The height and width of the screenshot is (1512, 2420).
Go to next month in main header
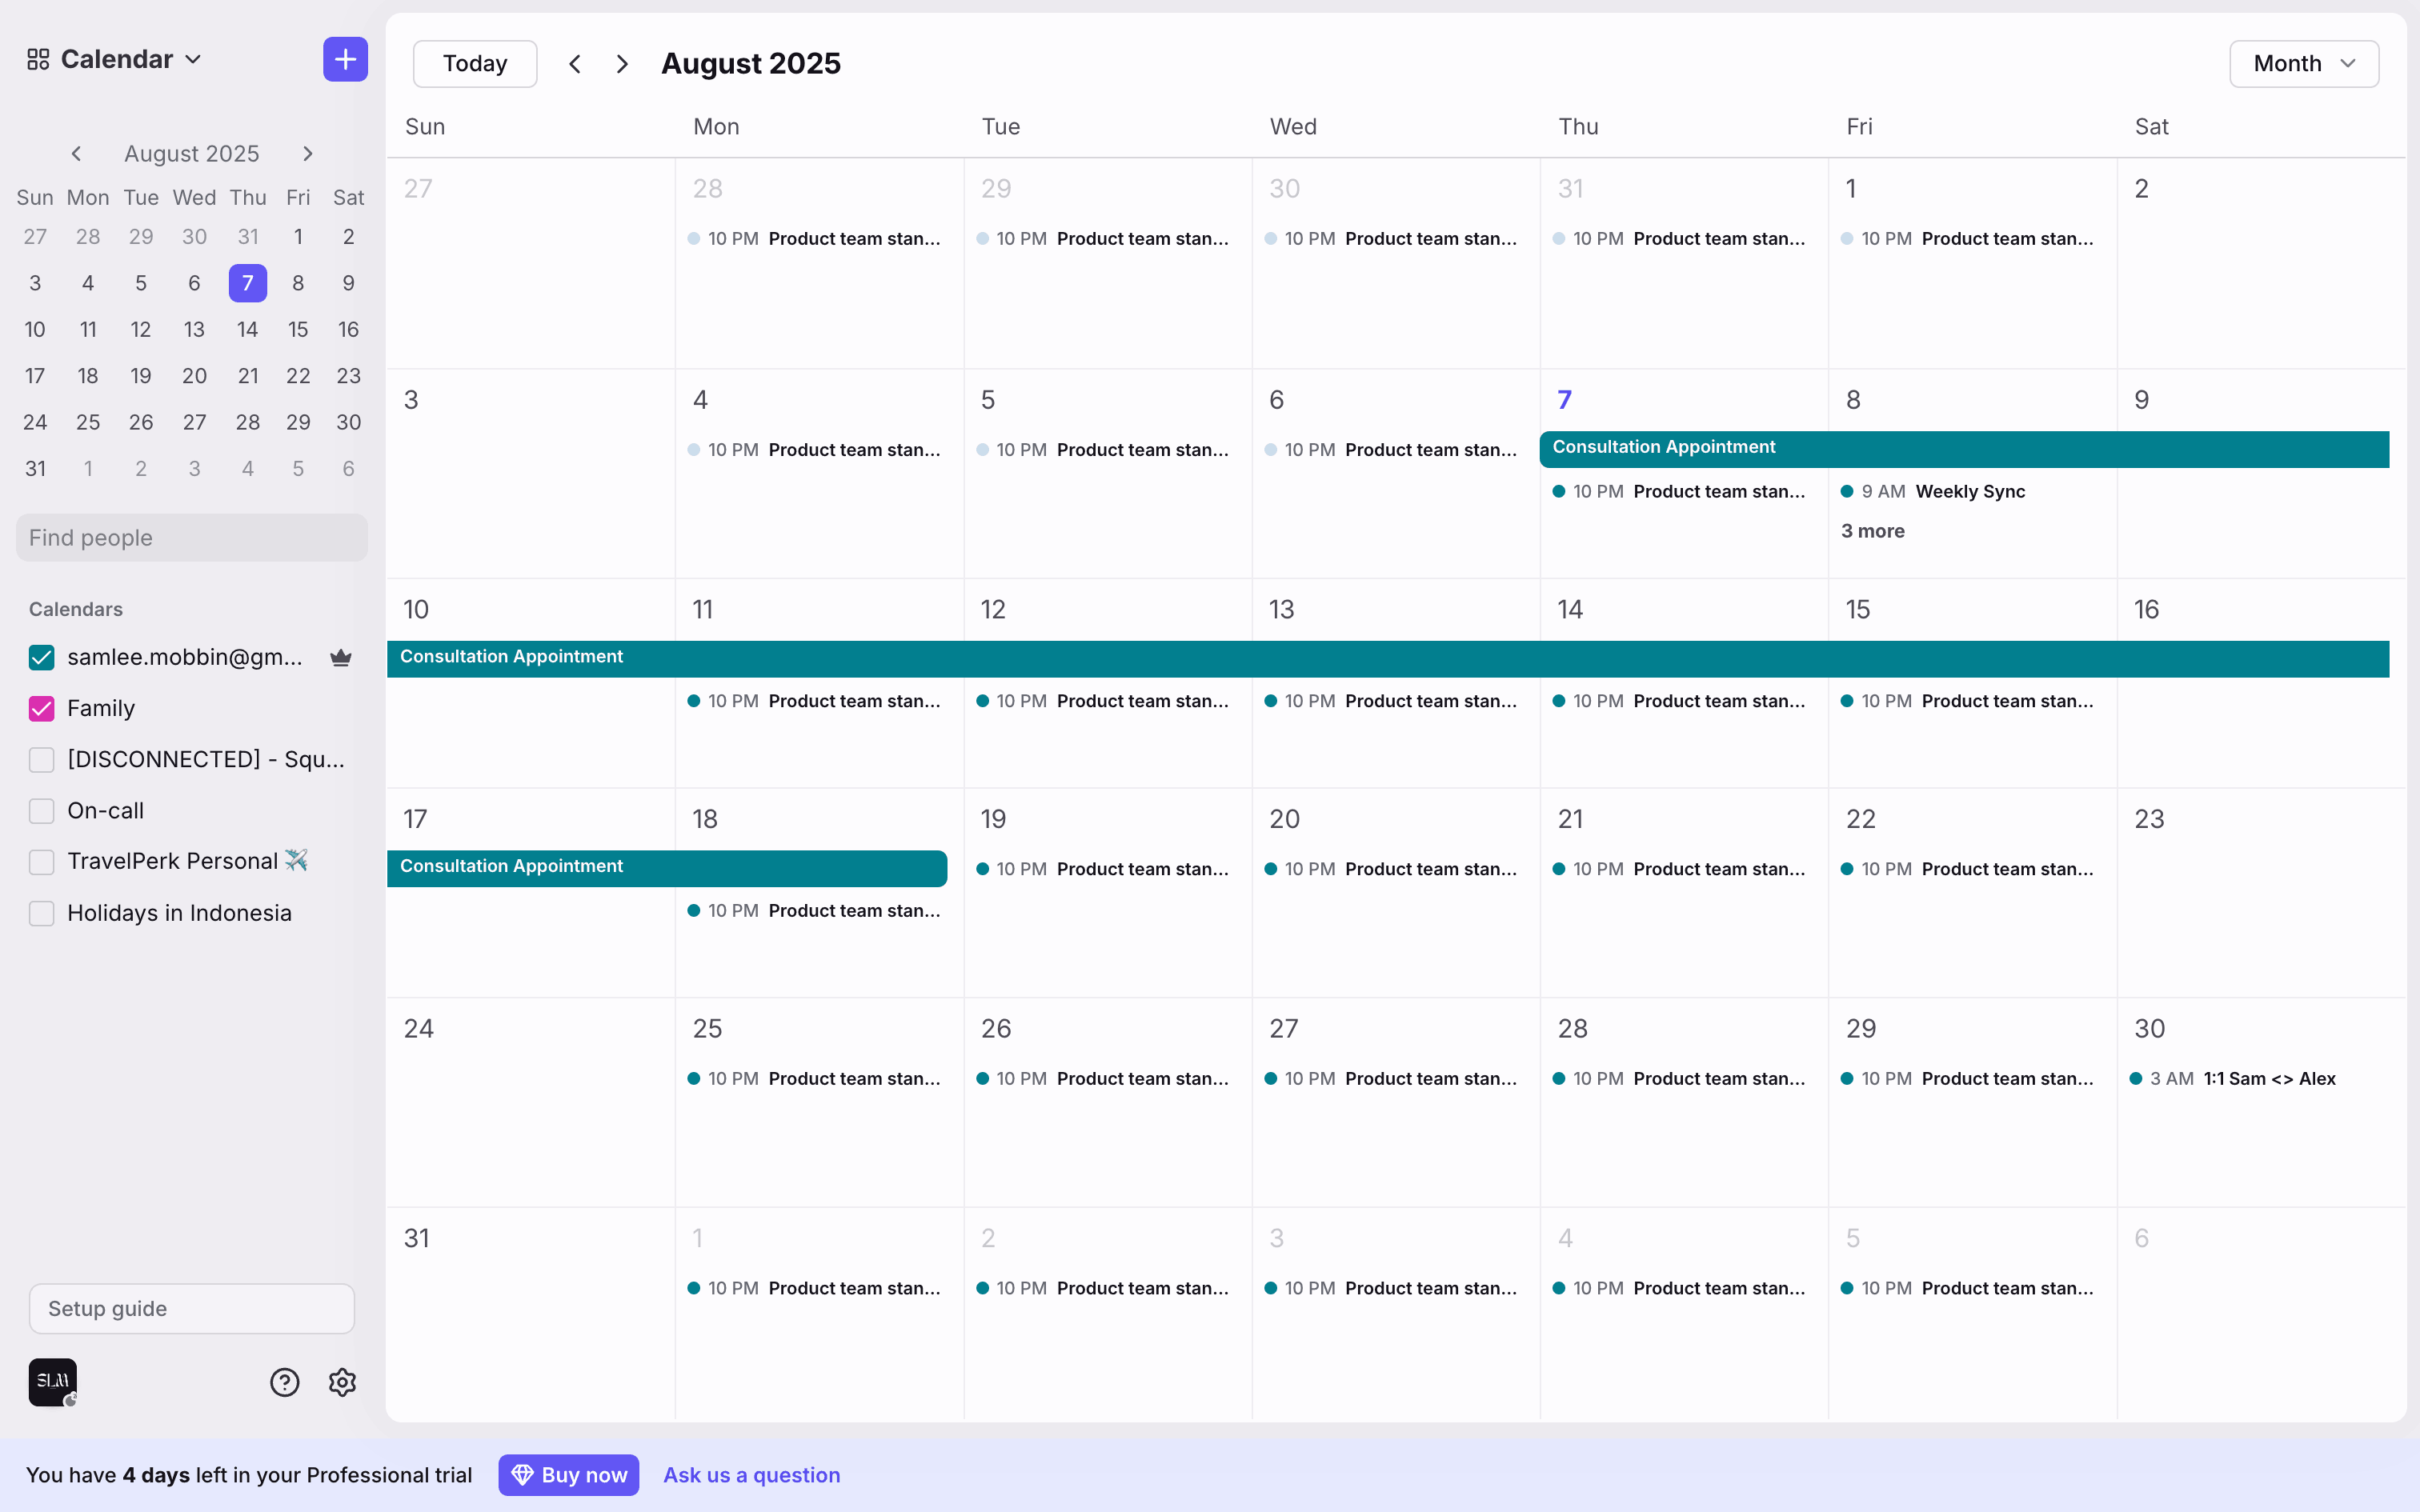(x=622, y=64)
